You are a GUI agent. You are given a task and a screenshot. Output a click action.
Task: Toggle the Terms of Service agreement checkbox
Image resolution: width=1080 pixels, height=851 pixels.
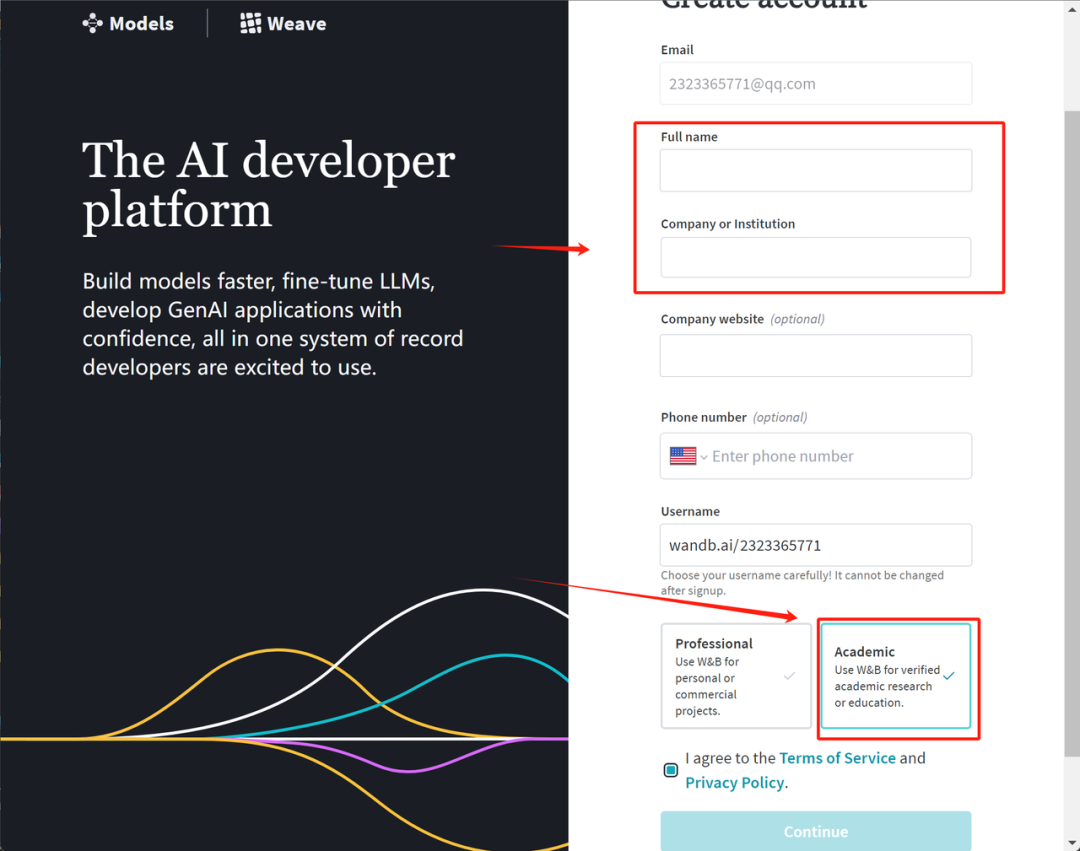(x=670, y=769)
